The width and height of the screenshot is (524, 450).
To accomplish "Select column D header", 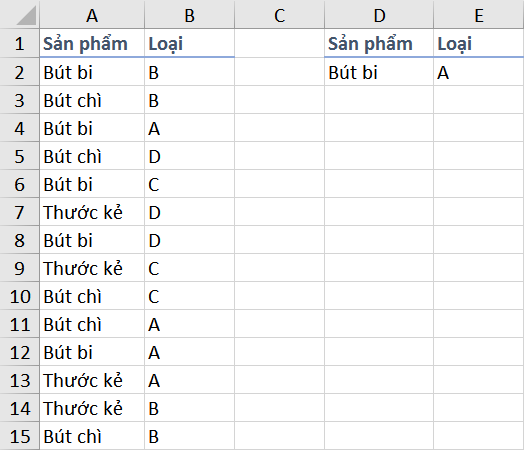I will click(x=379, y=14).
